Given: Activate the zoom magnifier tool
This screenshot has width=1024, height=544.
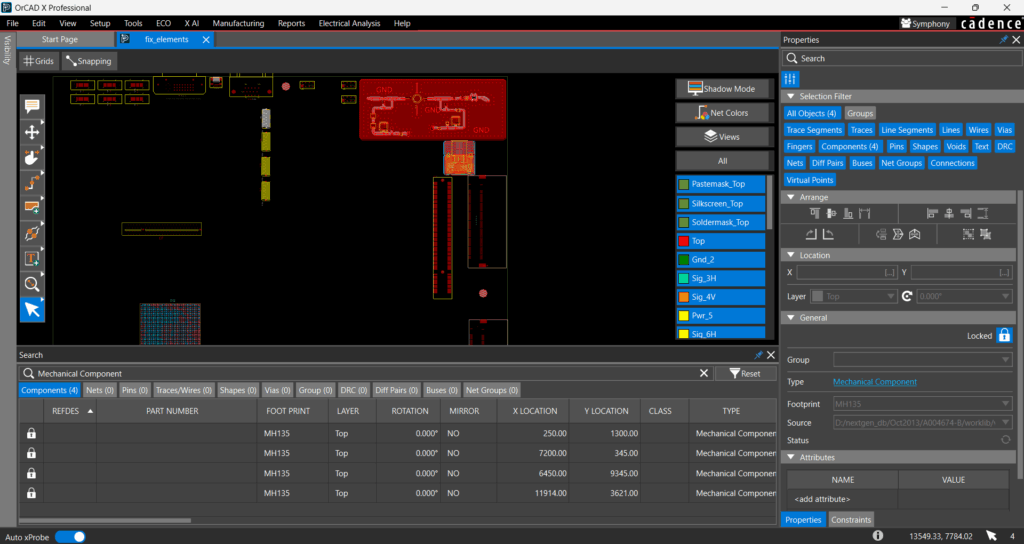Looking at the screenshot, I should [x=32, y=284].
